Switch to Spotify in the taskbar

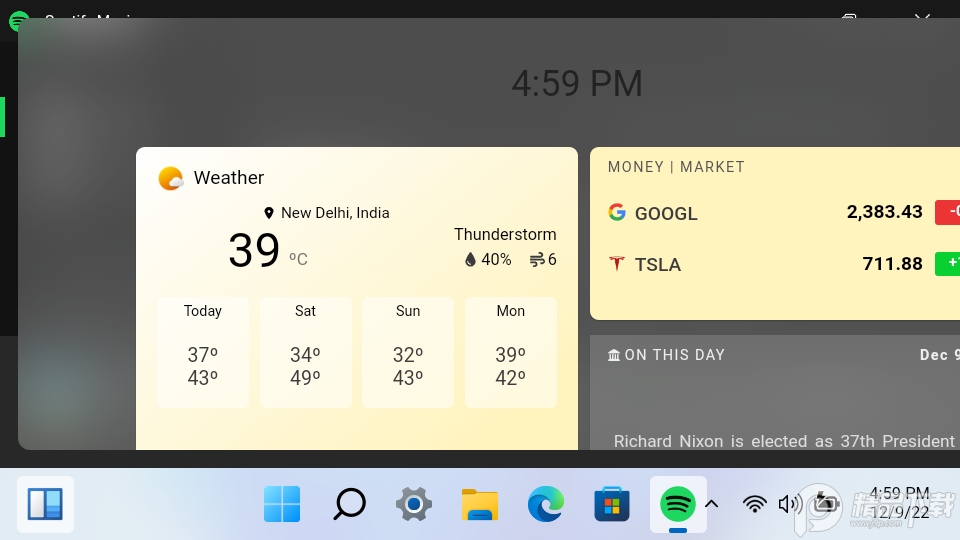click(x=678, y=504)
